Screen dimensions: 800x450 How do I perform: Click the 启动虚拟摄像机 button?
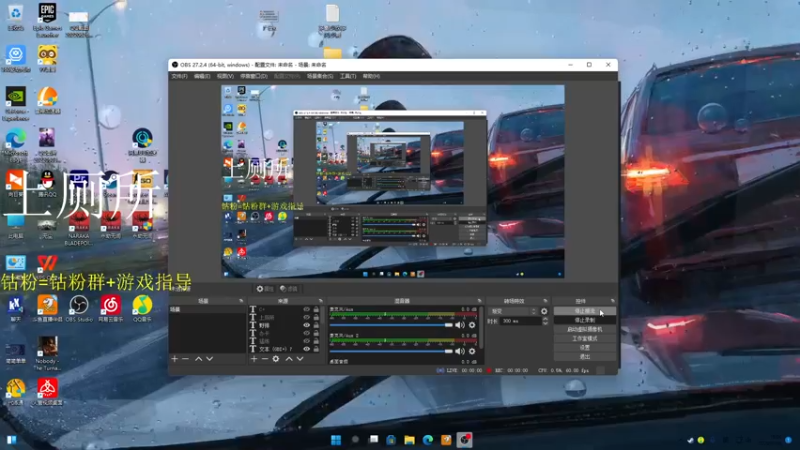[585, 329]
